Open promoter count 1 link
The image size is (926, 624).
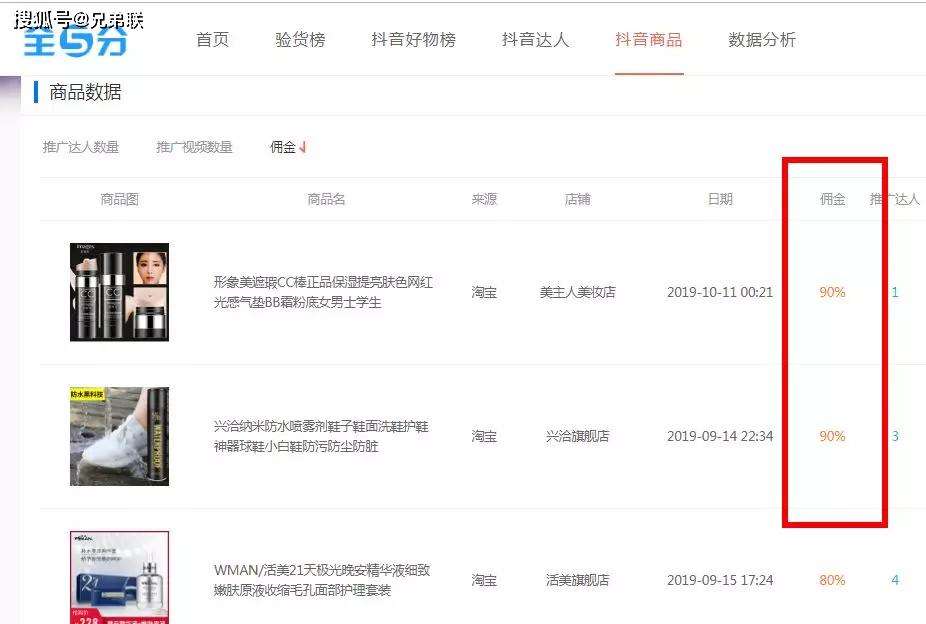click(x=895, y=292)
